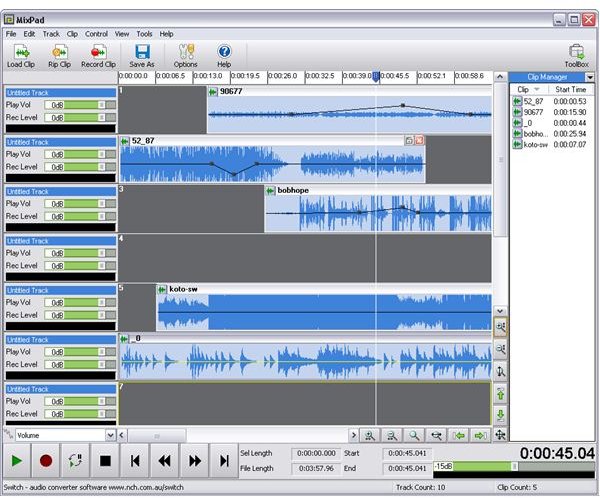Screen dimensions: 600x498
Task: Click the clip icon beside bobhope in the timeline
Action: 270,191
